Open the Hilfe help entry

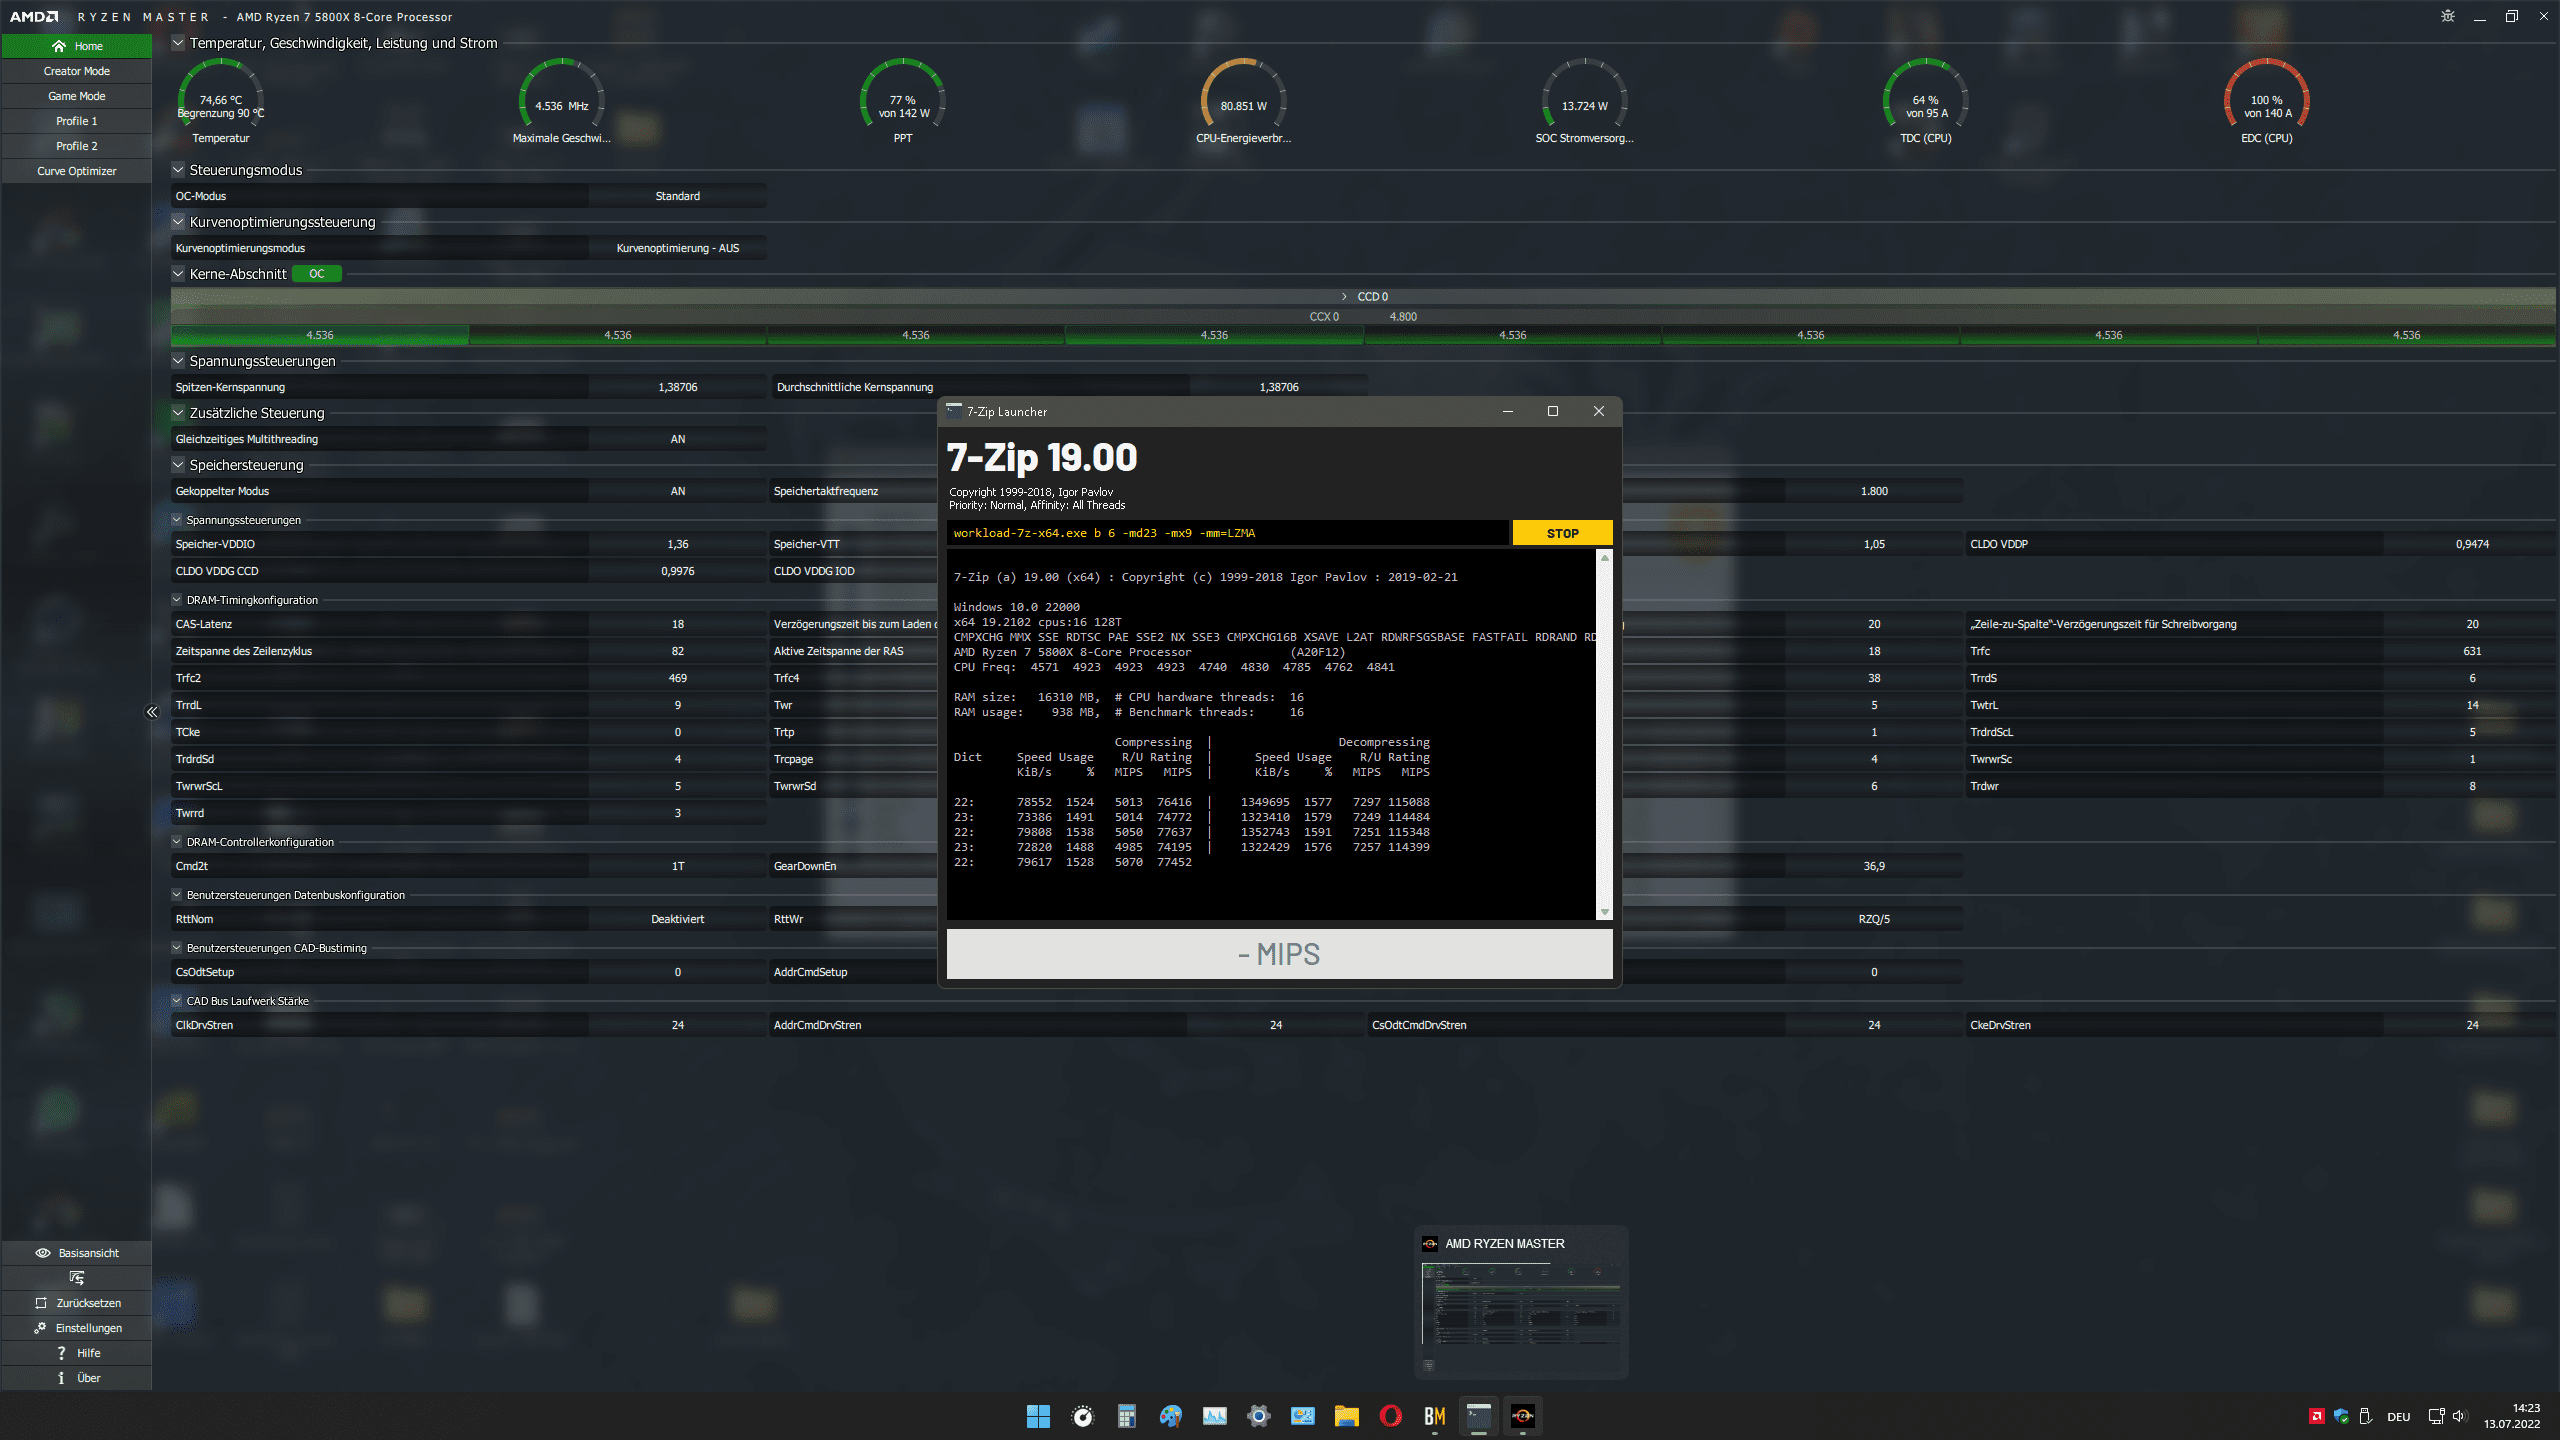coord(77,1353)
